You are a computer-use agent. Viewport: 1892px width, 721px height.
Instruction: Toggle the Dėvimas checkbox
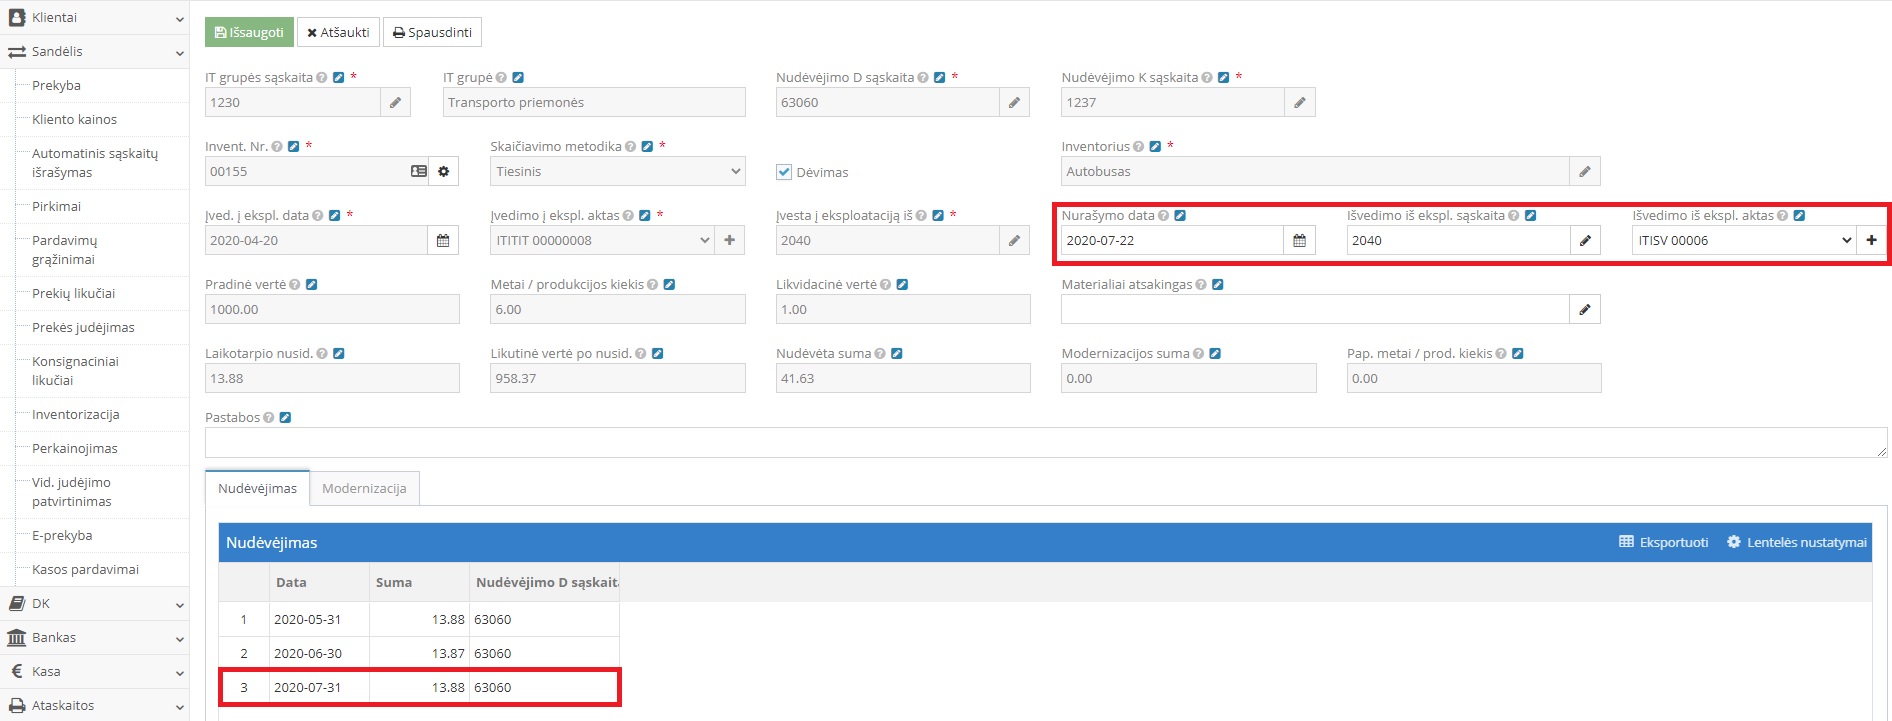tap(784, 172)
